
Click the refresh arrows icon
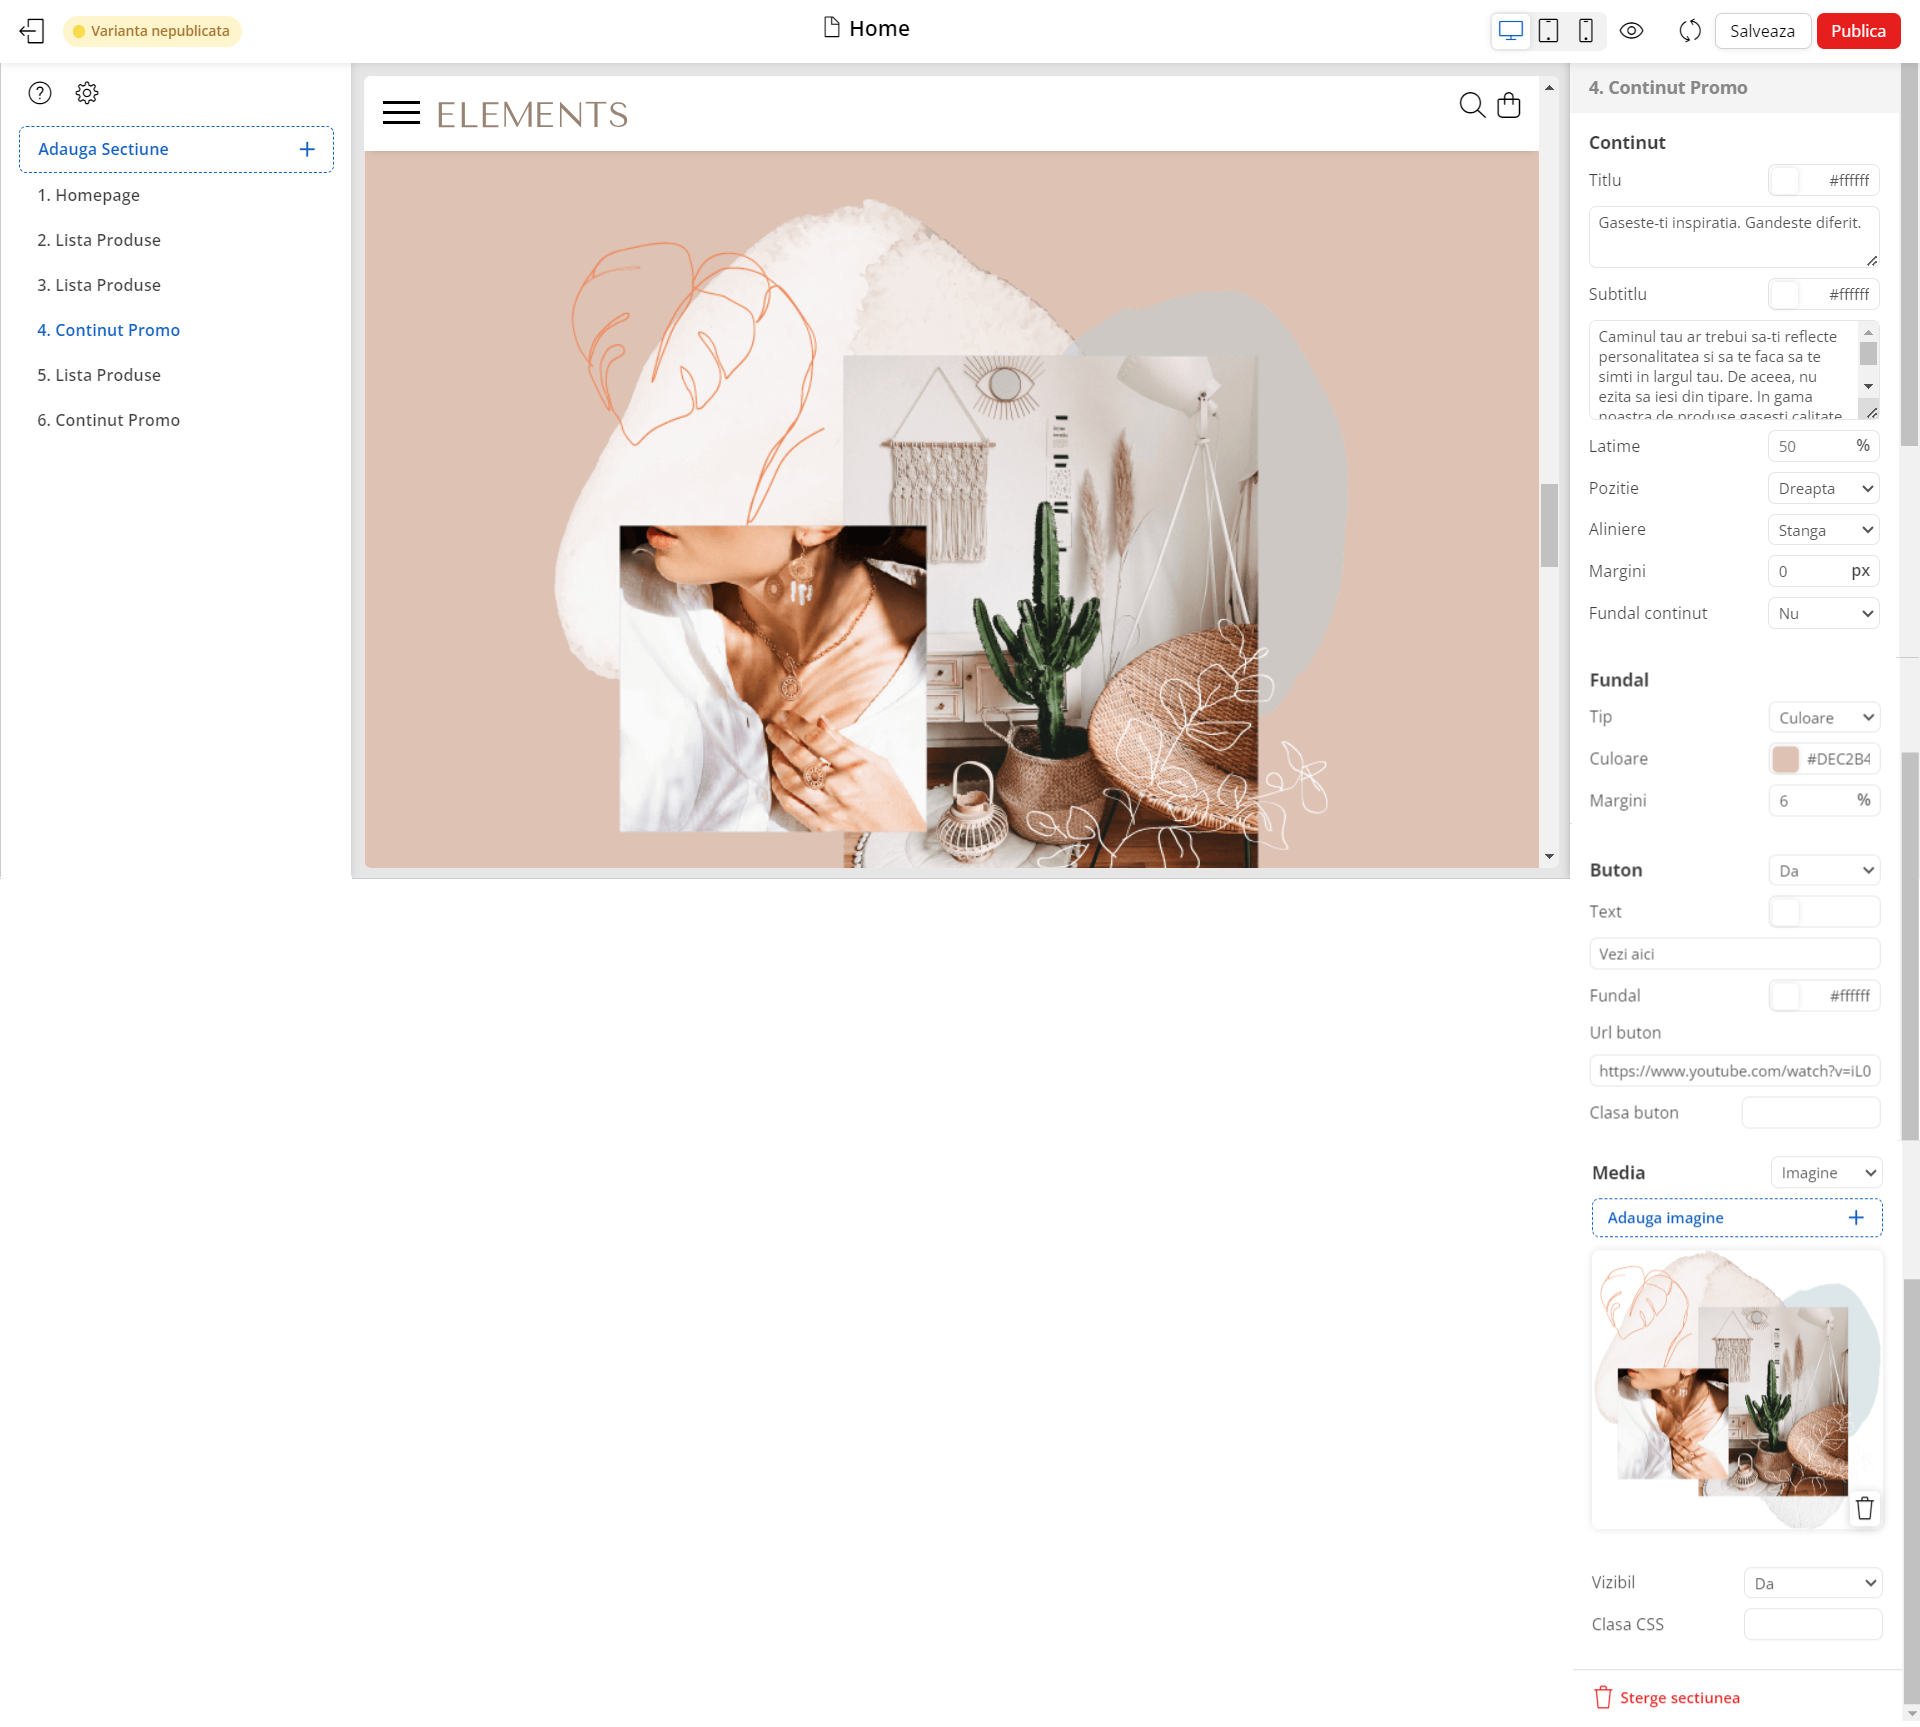point(1690,31)
